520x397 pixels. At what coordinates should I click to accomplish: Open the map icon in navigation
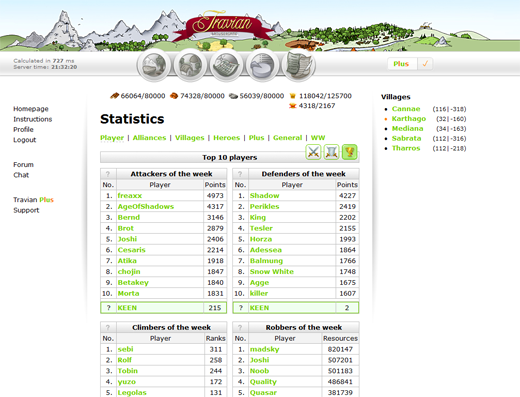tap(226, 65)
